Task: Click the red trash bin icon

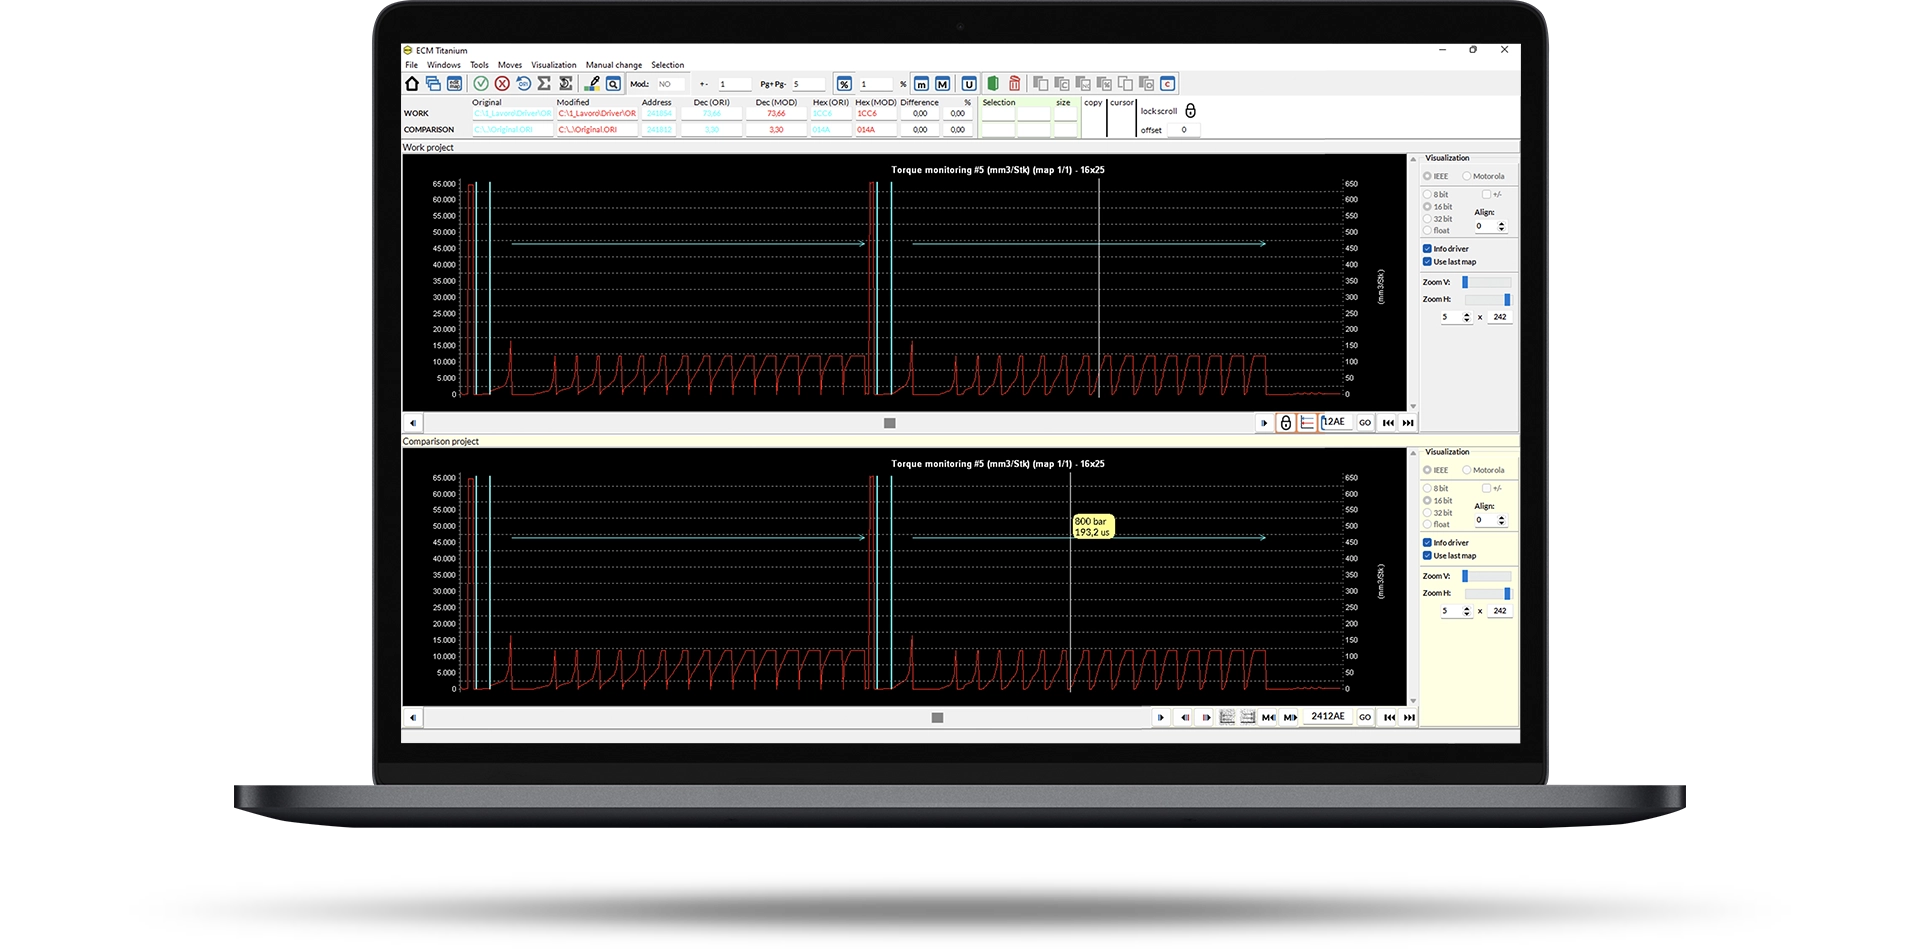Action: pos(1014,84)
